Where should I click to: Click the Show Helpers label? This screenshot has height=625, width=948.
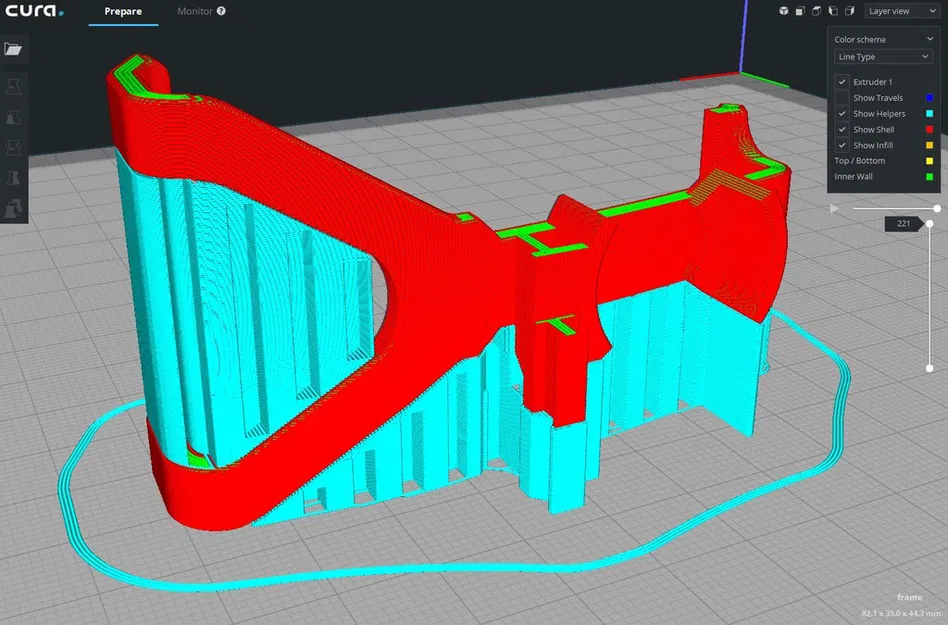879,114
